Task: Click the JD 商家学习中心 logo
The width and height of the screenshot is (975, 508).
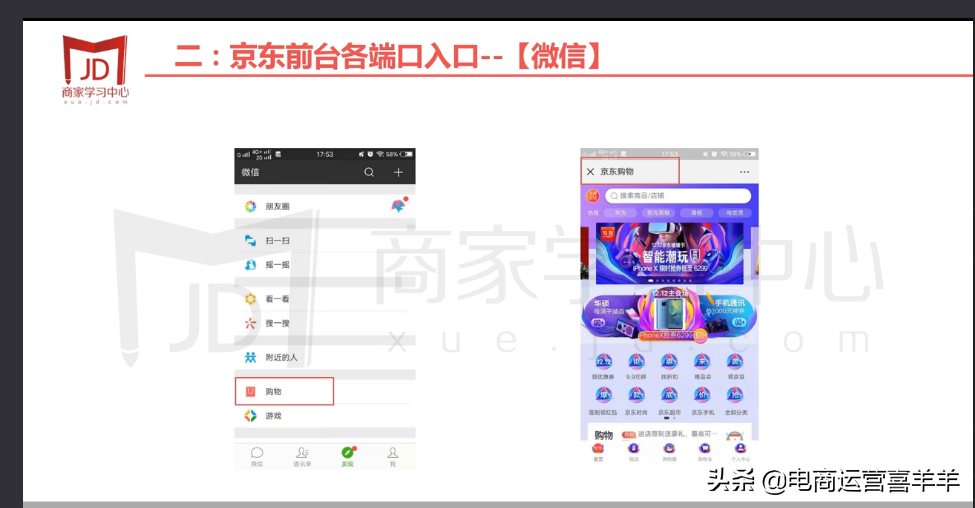Action: (x=95, y=69)
